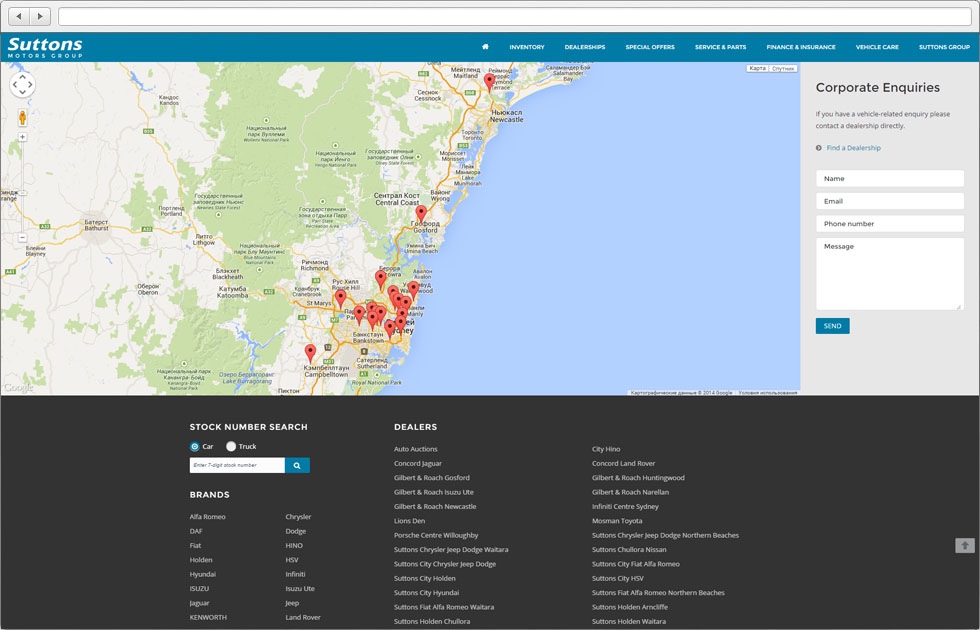Open the Inventory menu

[x=526, y=47]
